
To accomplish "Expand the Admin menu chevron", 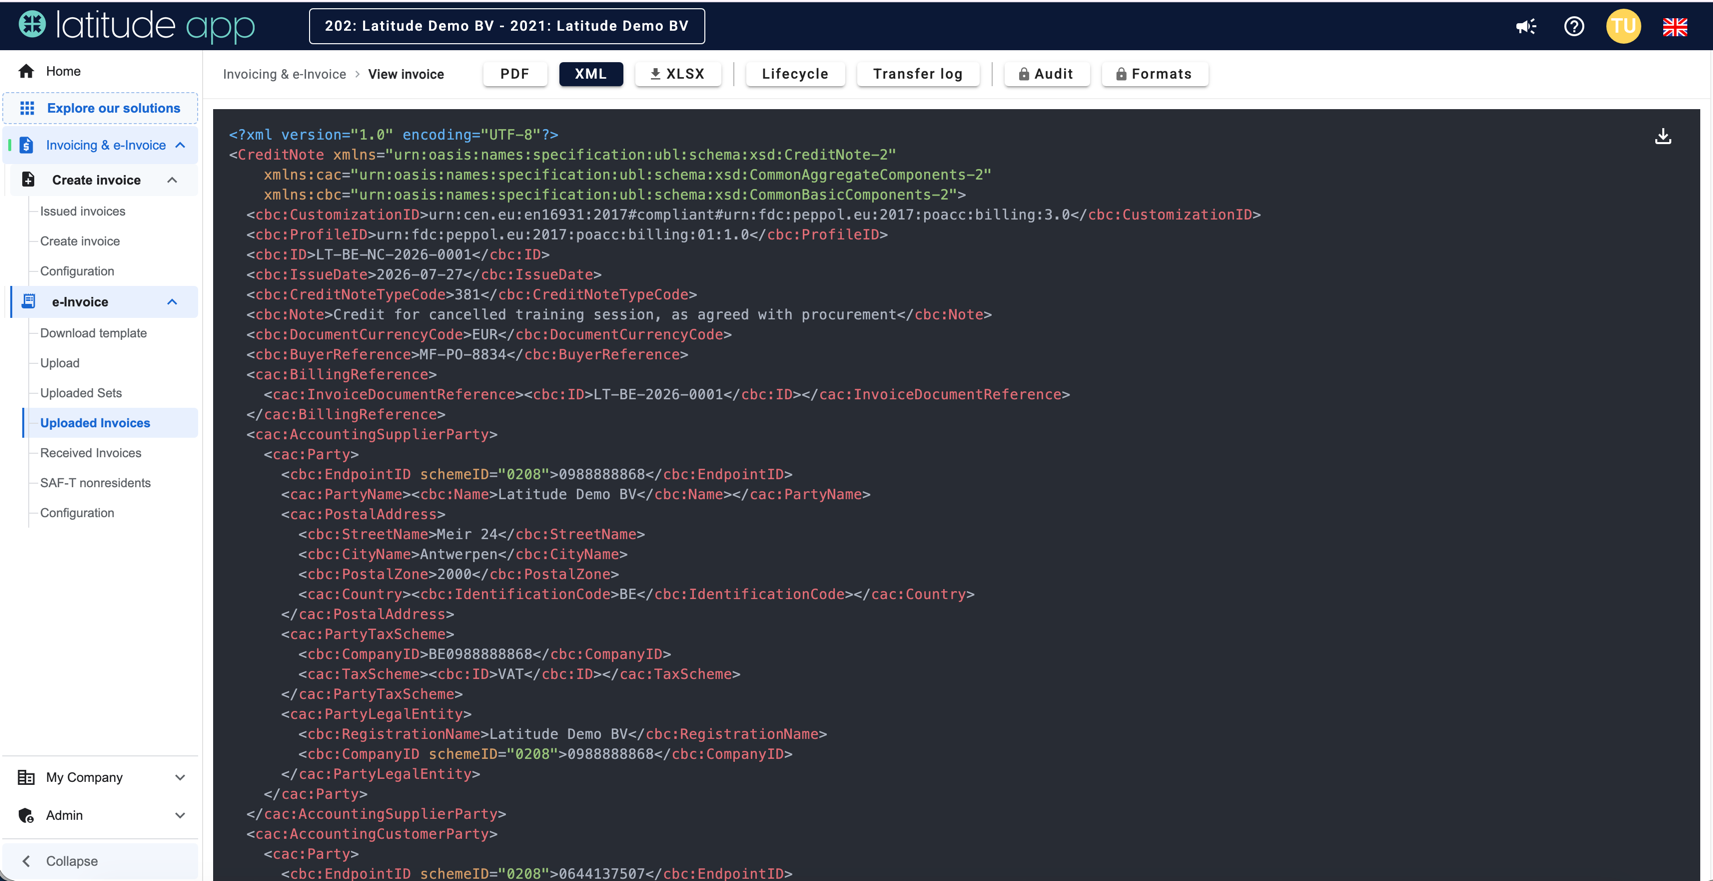I will (x=180, y=816).
